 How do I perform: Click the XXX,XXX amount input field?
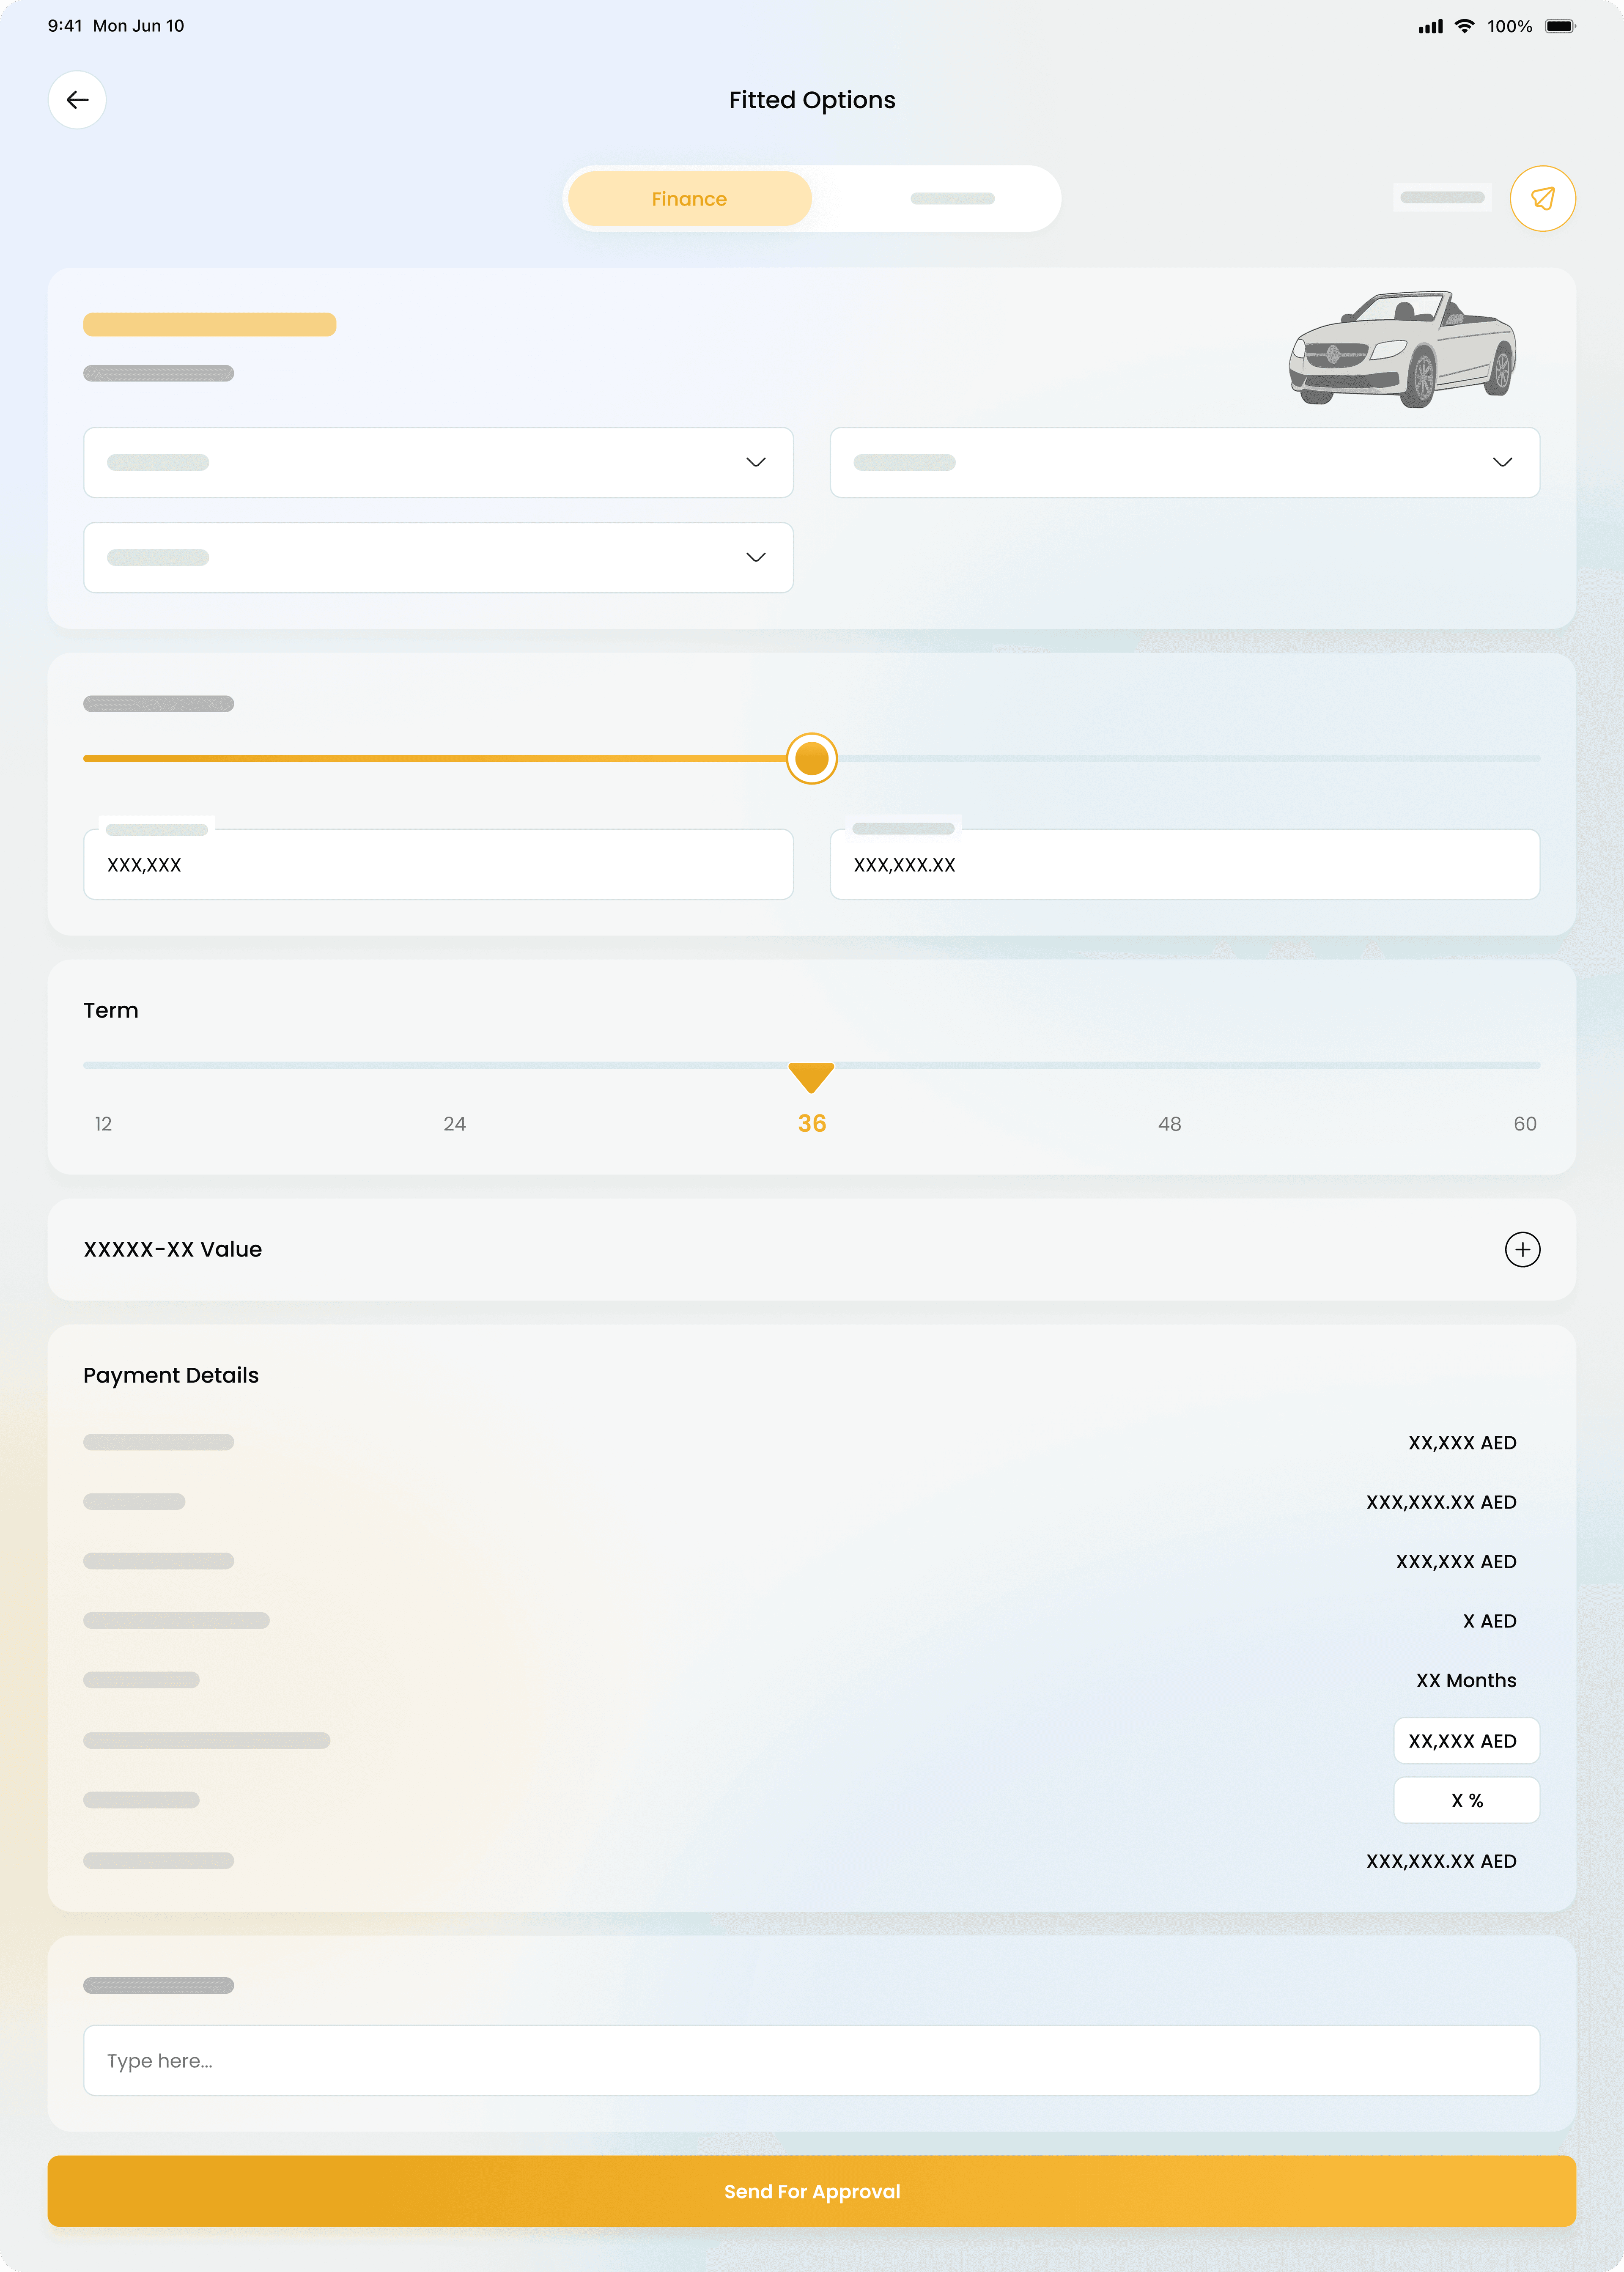coord(438,865)
